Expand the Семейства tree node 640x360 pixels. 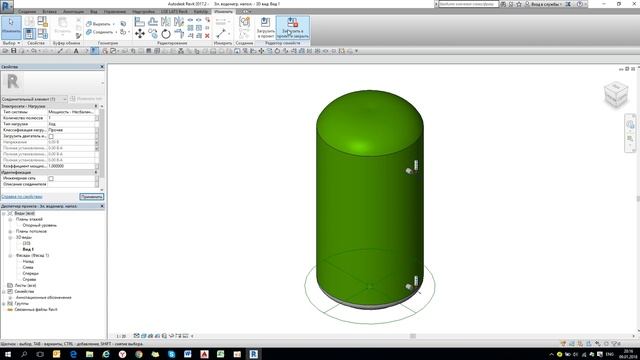[4, 292]
